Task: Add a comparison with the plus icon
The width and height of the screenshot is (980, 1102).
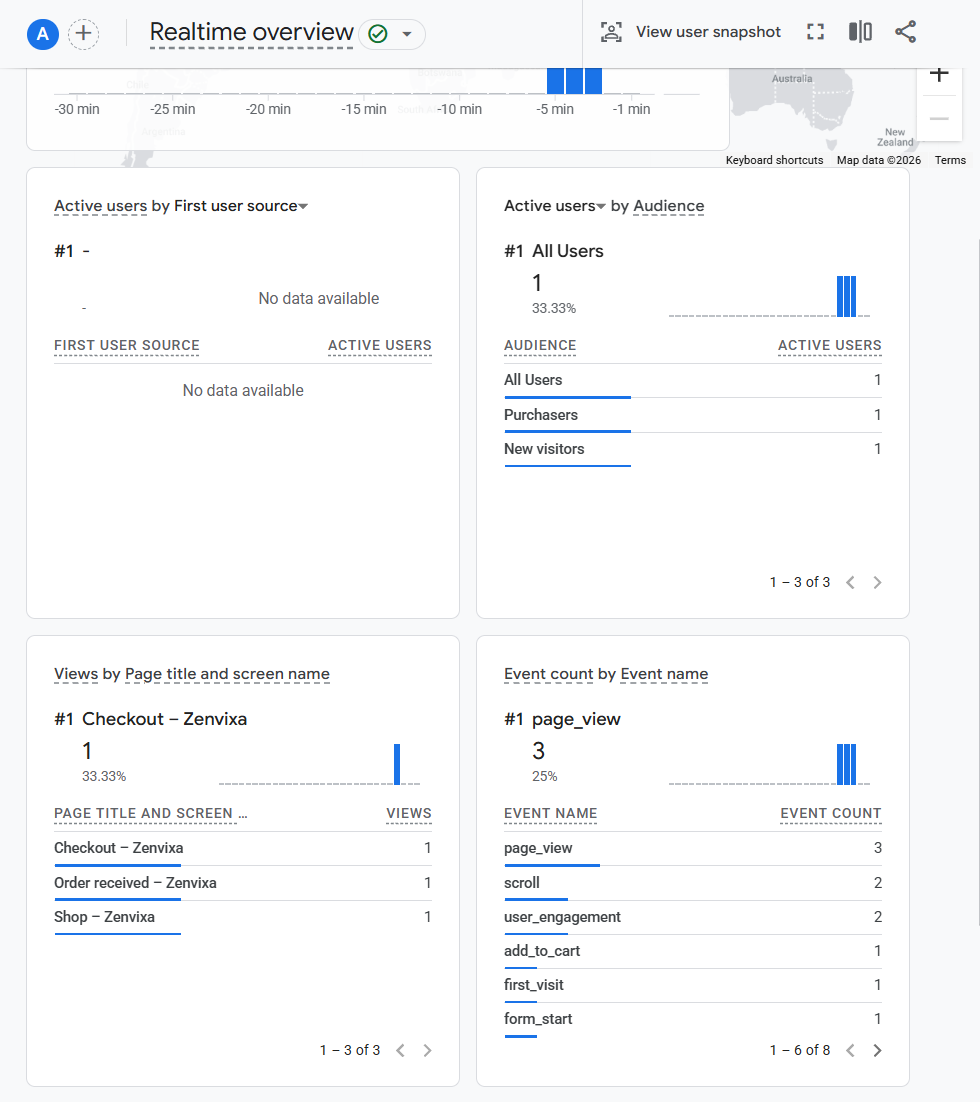Action: click(x=84, y=34)
